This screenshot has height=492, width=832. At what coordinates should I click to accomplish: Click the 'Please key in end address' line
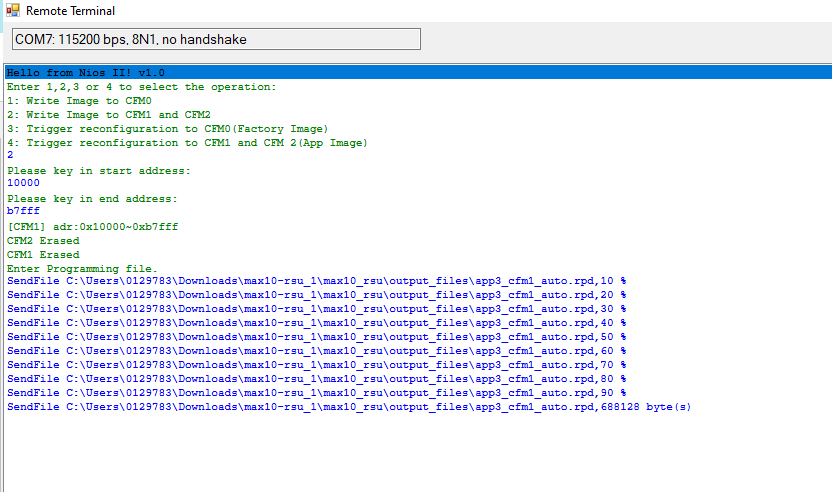[92, 199]
